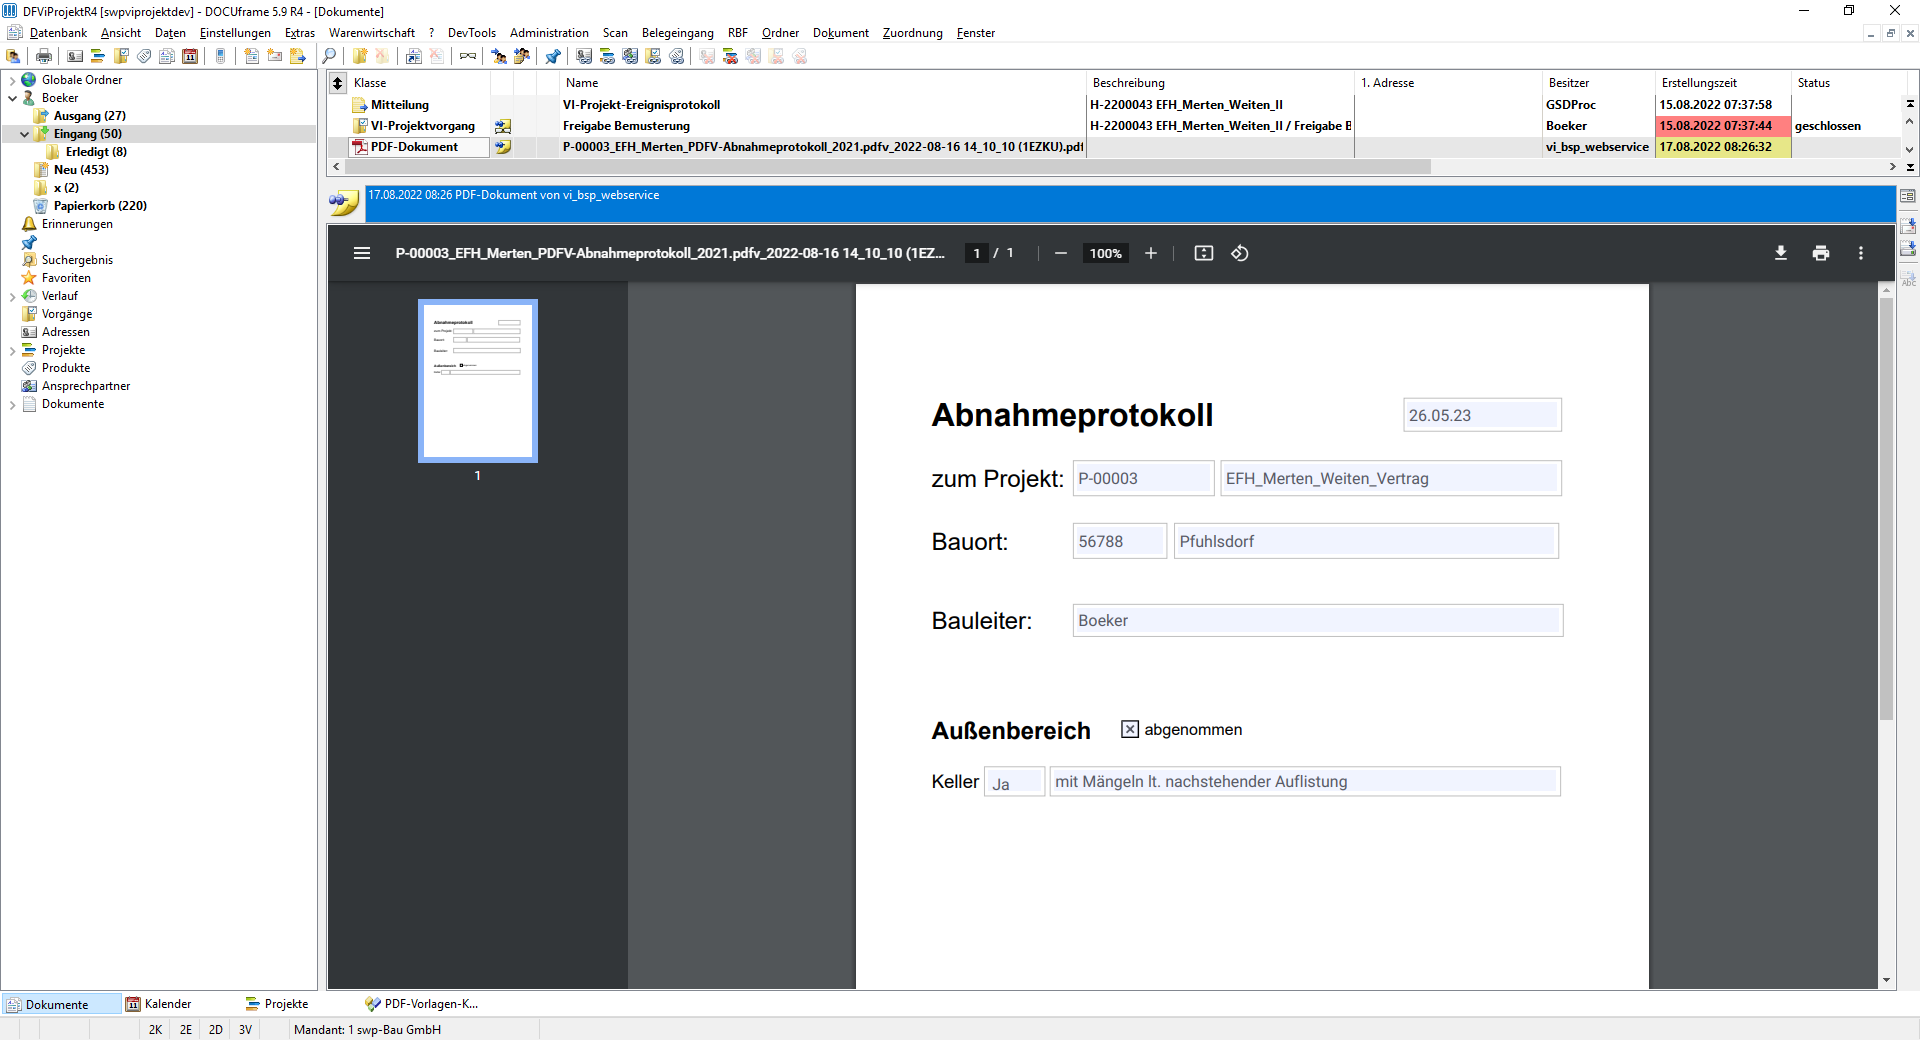Click the product tag toolbar icon
The height and width of the screenshot is (1040, 1920).
(x=144, y=56)
